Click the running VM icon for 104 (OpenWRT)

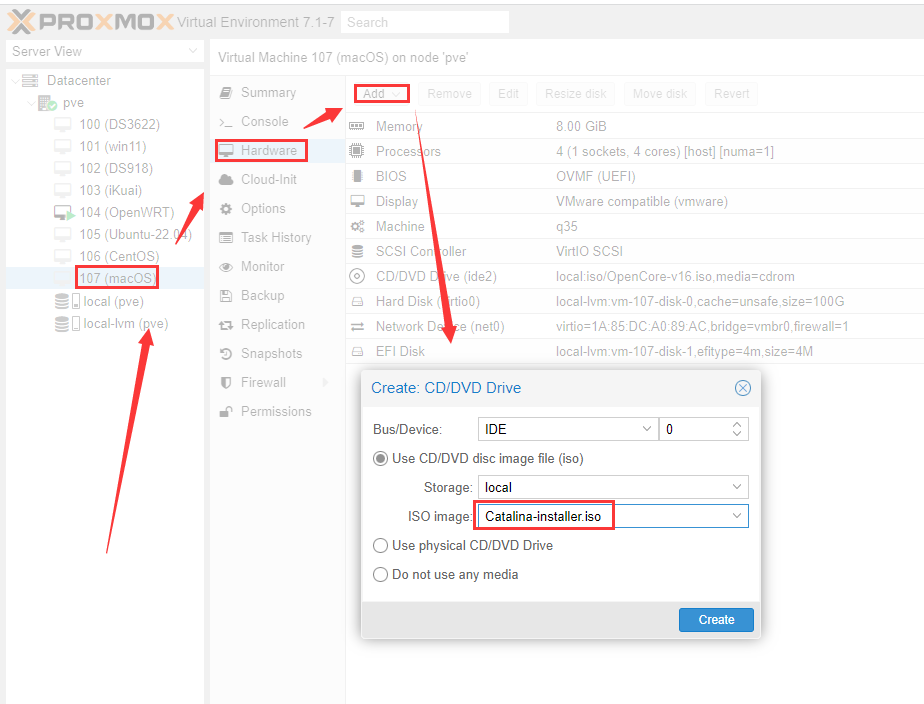pos(64,213)
